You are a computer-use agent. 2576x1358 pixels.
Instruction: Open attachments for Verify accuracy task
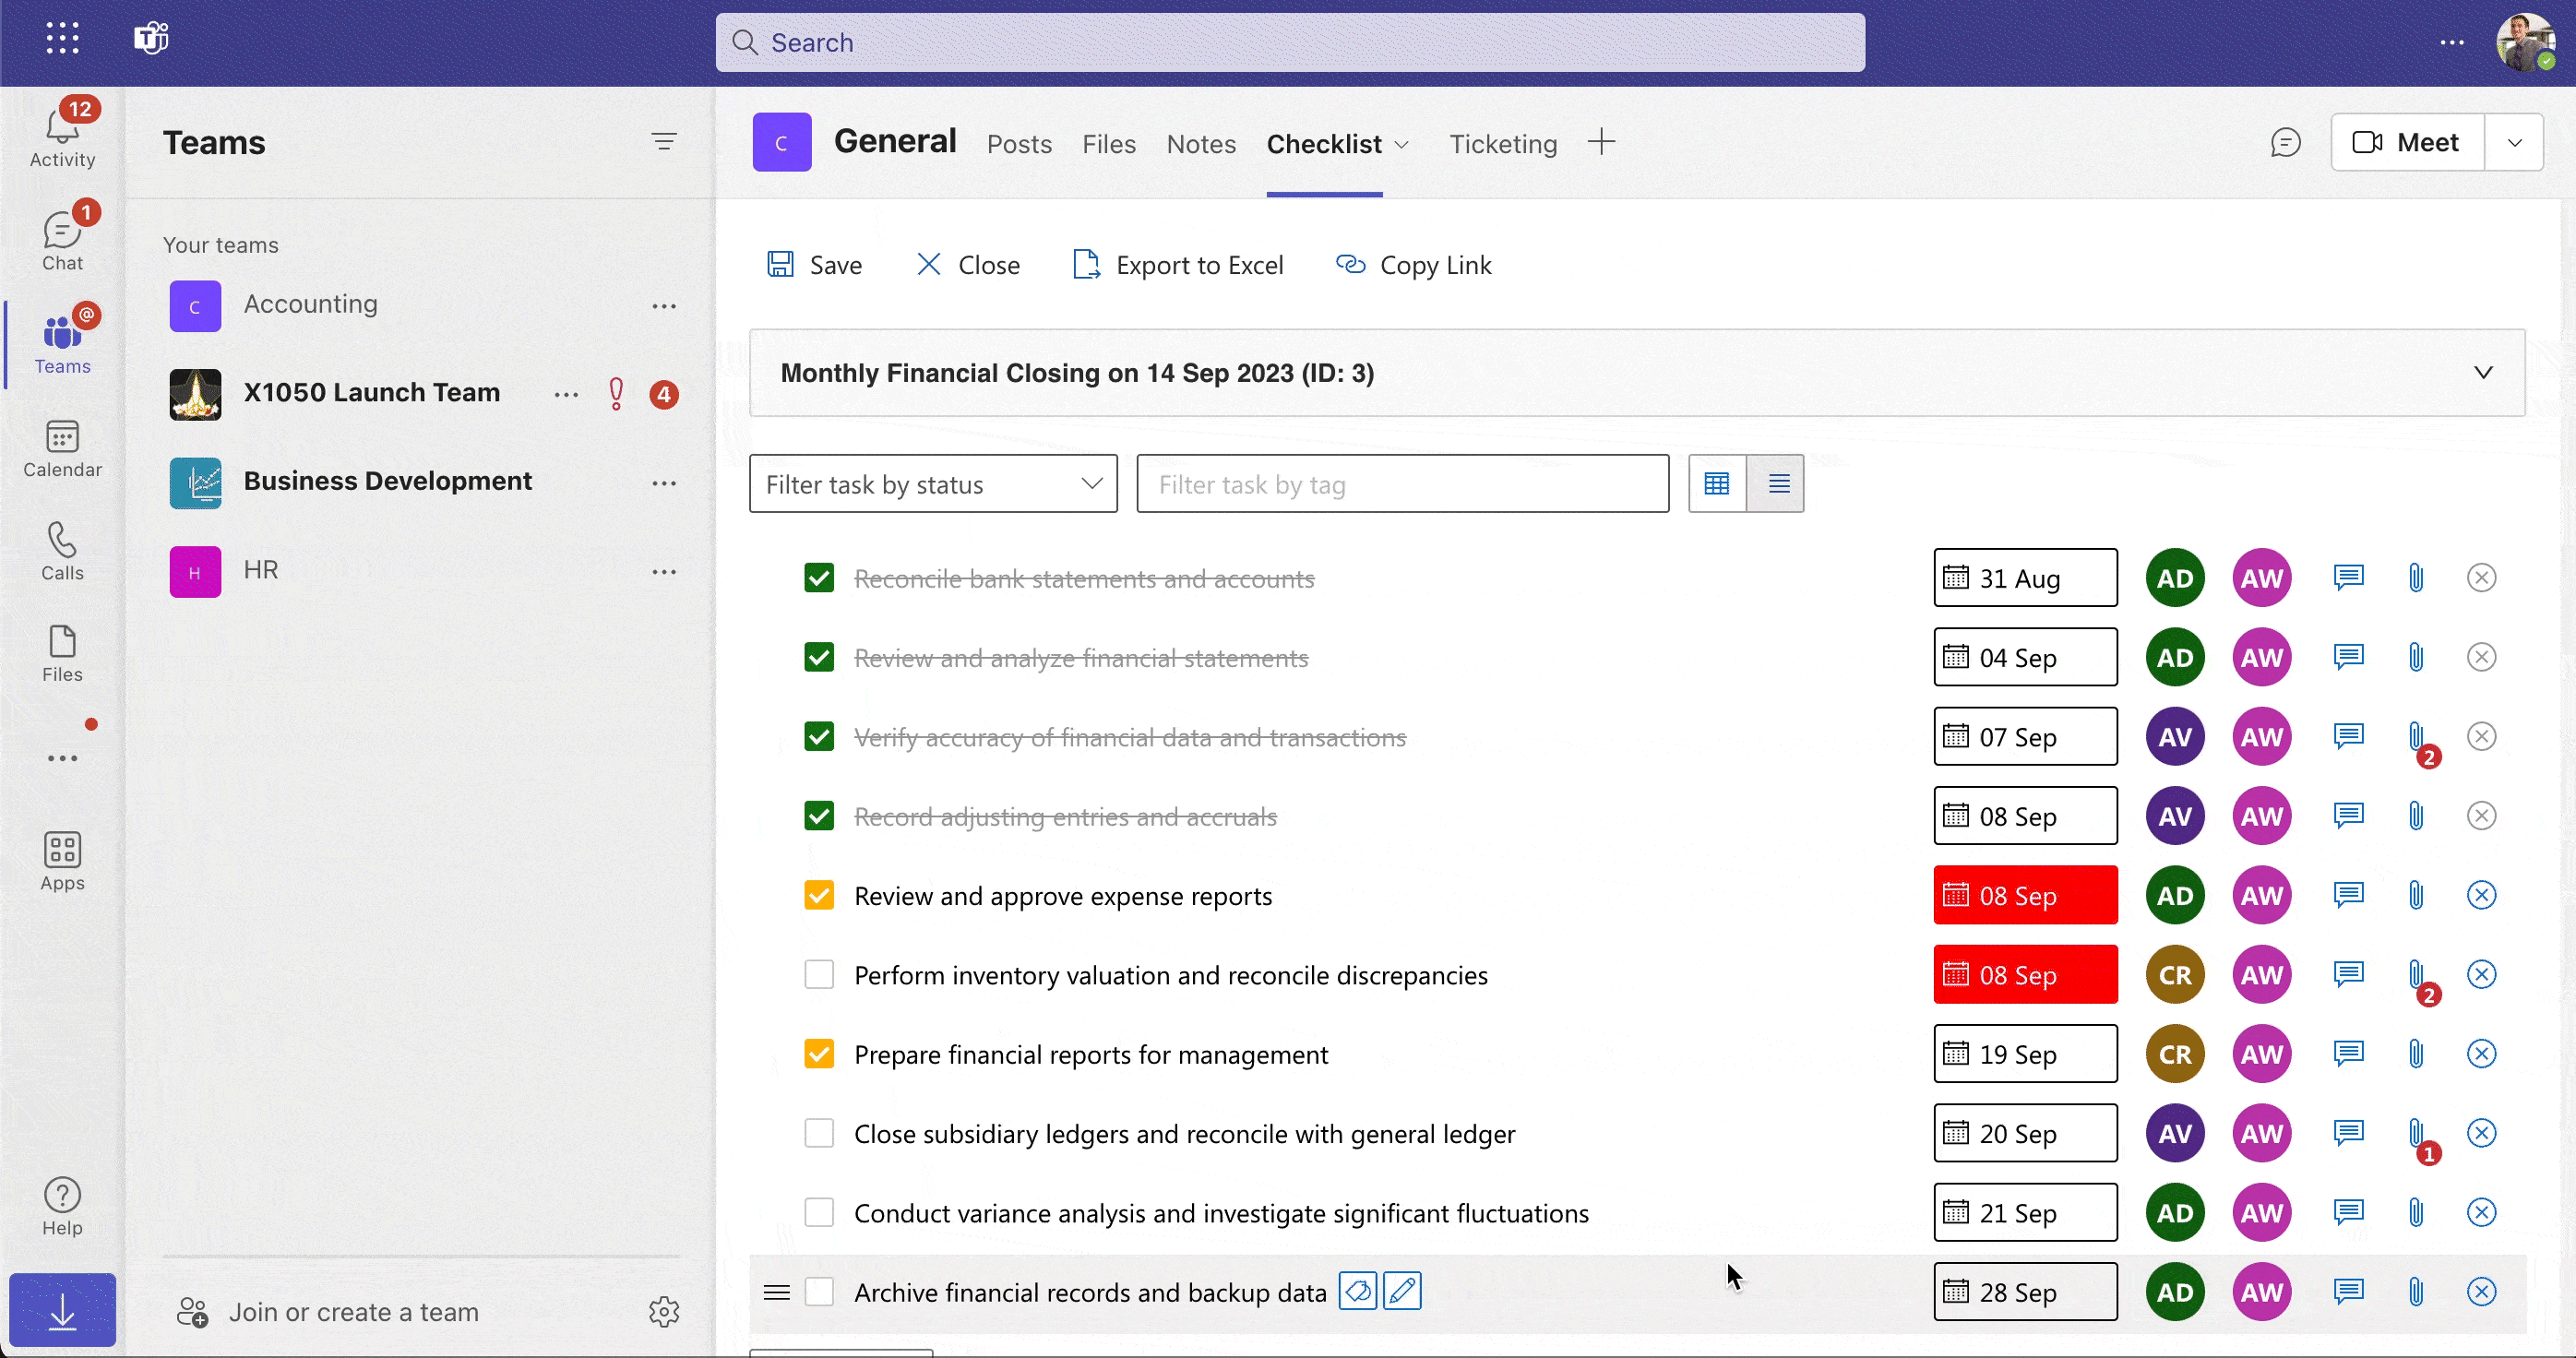[2416, 738]
